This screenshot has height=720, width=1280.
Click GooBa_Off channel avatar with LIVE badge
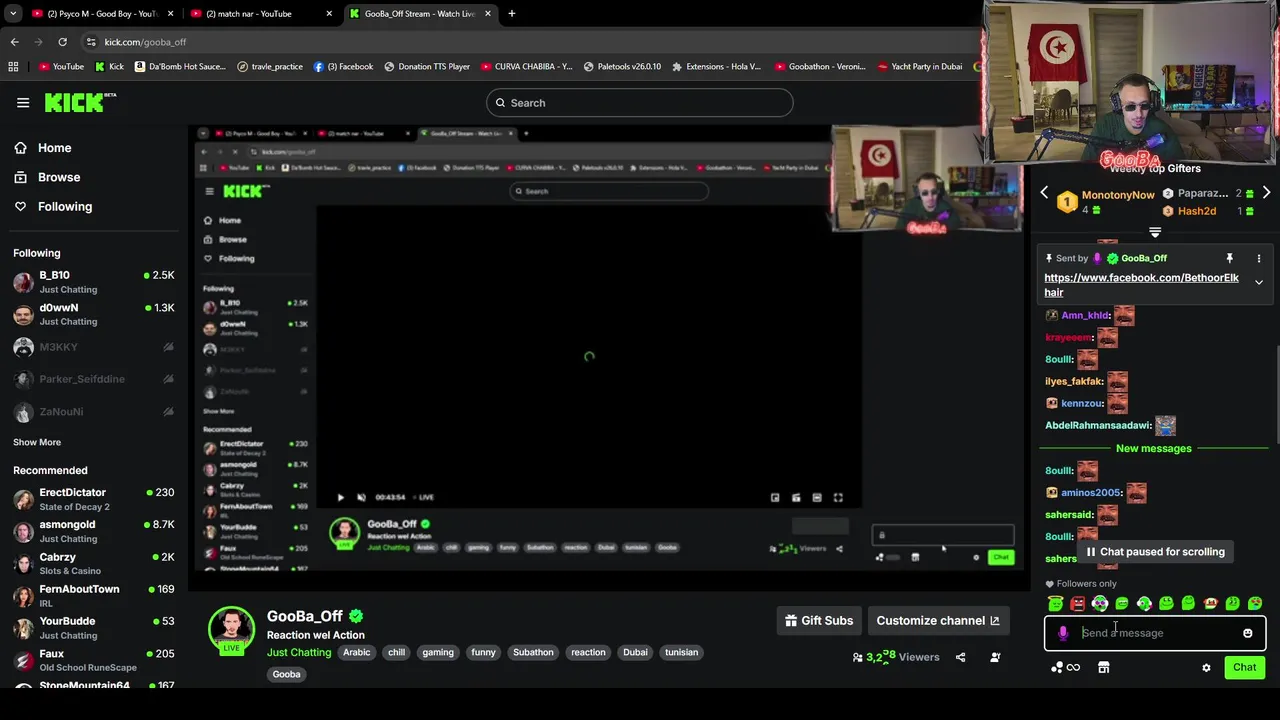(x=231, y=631)
